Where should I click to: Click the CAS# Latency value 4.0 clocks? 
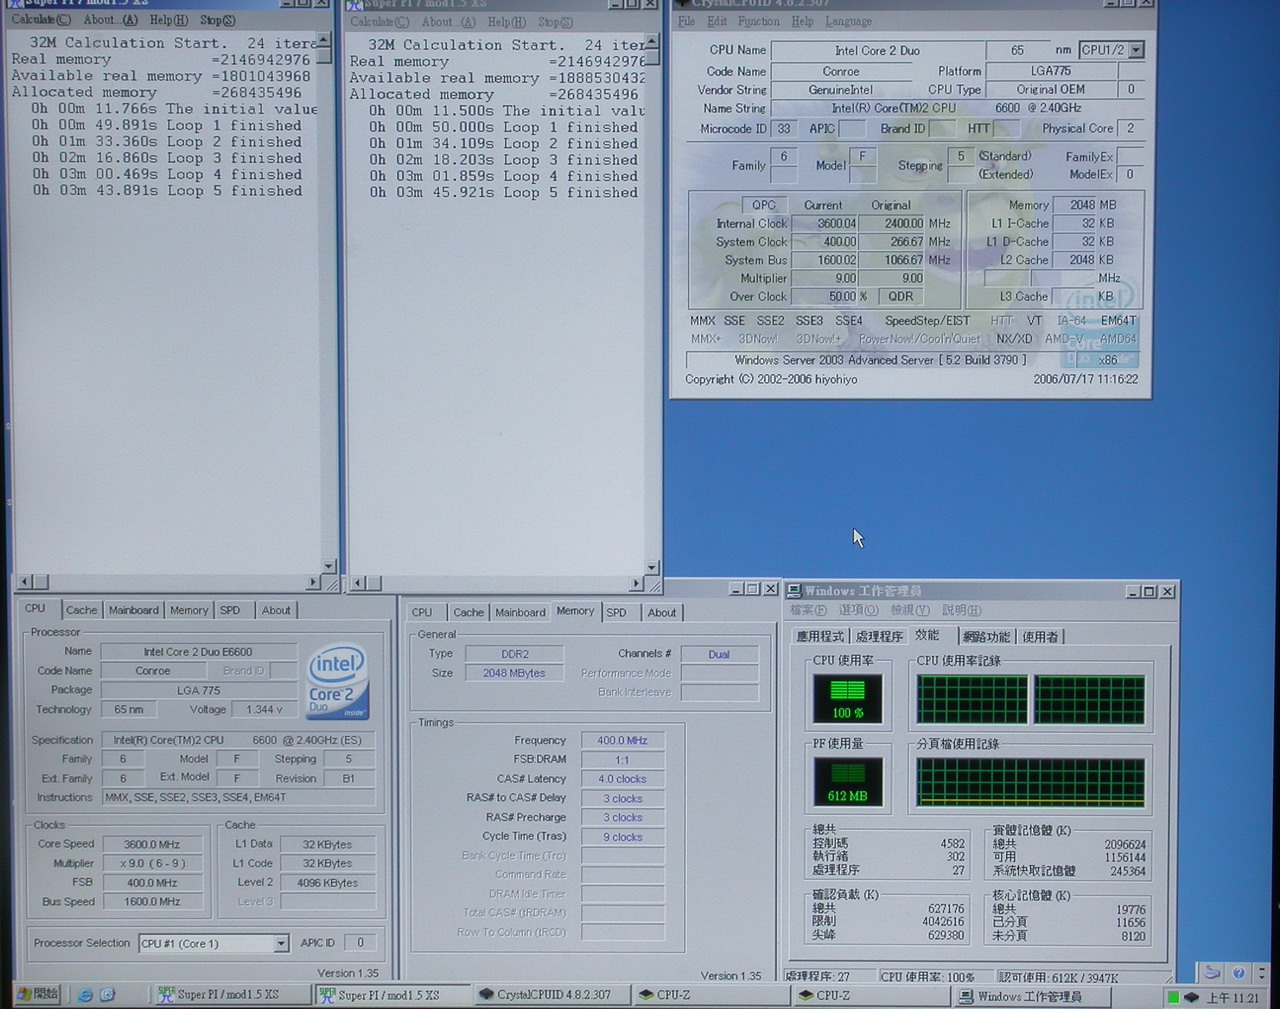622,779
